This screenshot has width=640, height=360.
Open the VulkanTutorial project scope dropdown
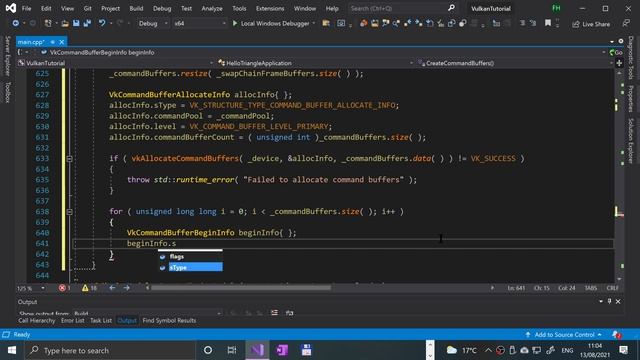click(116, 63)
